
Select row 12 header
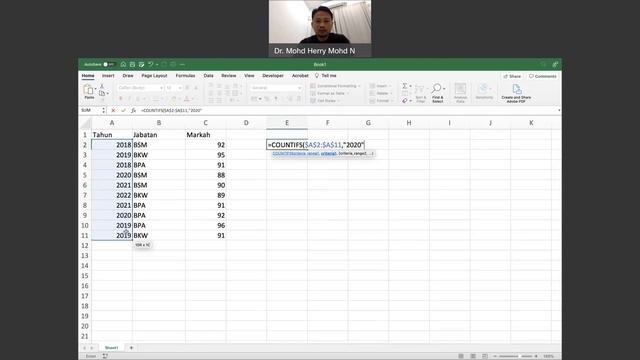84,246
